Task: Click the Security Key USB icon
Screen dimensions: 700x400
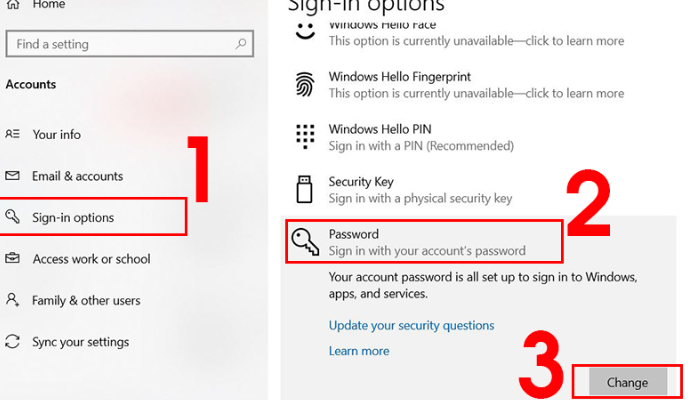Action: point(305,189)
